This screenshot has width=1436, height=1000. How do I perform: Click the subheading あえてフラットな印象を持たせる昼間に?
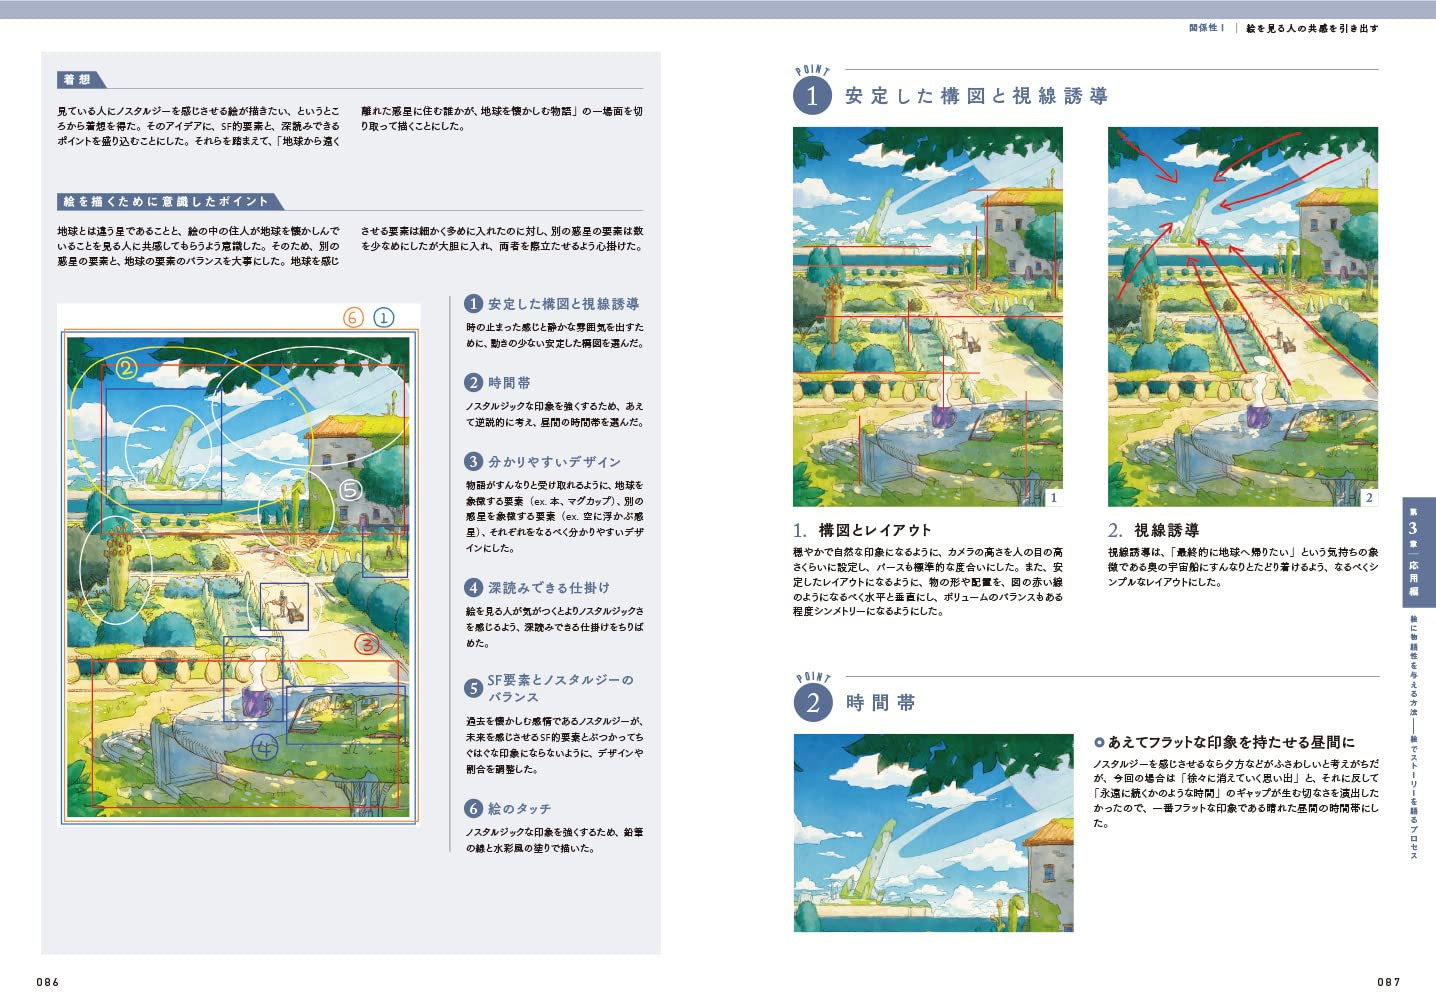(1231, 742)
